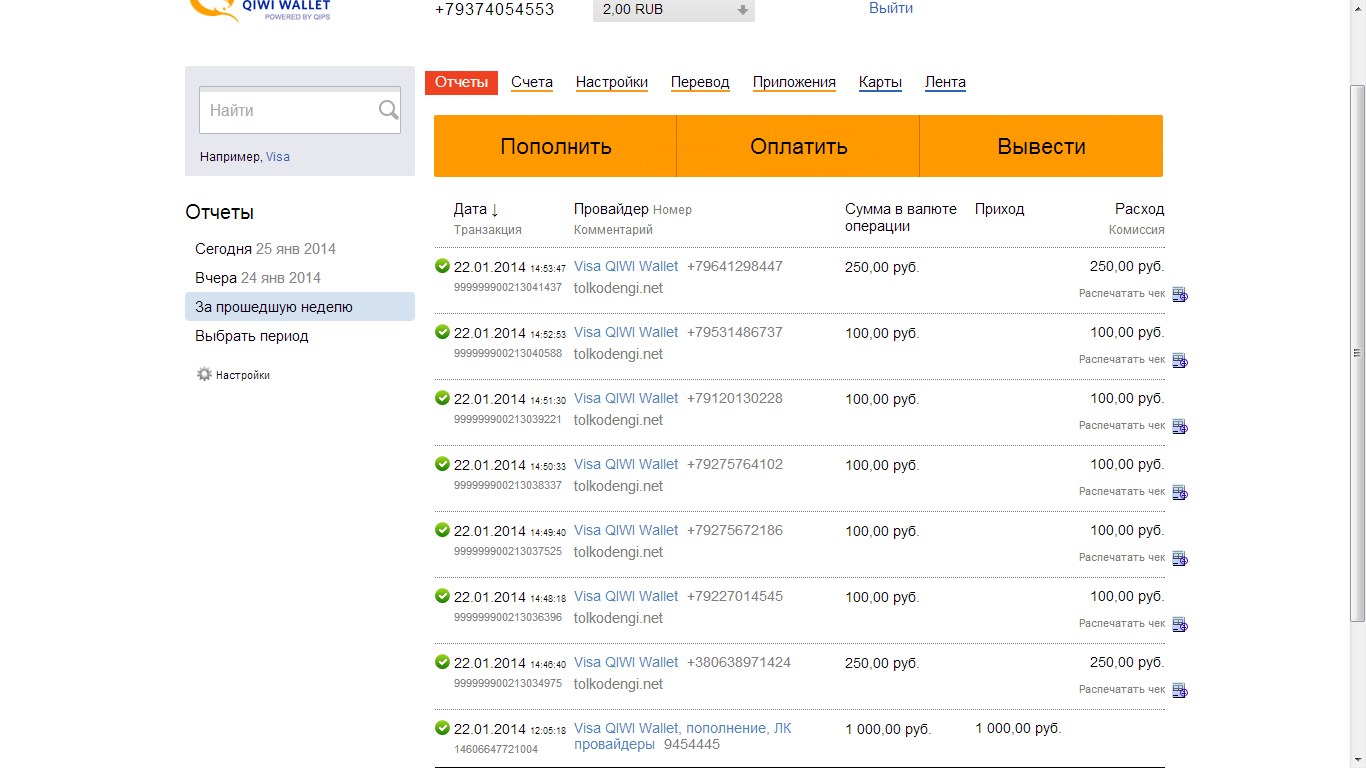Click the Visa example link under the search box
Screen dimensions: 1366x768
[x=278, y=157]
